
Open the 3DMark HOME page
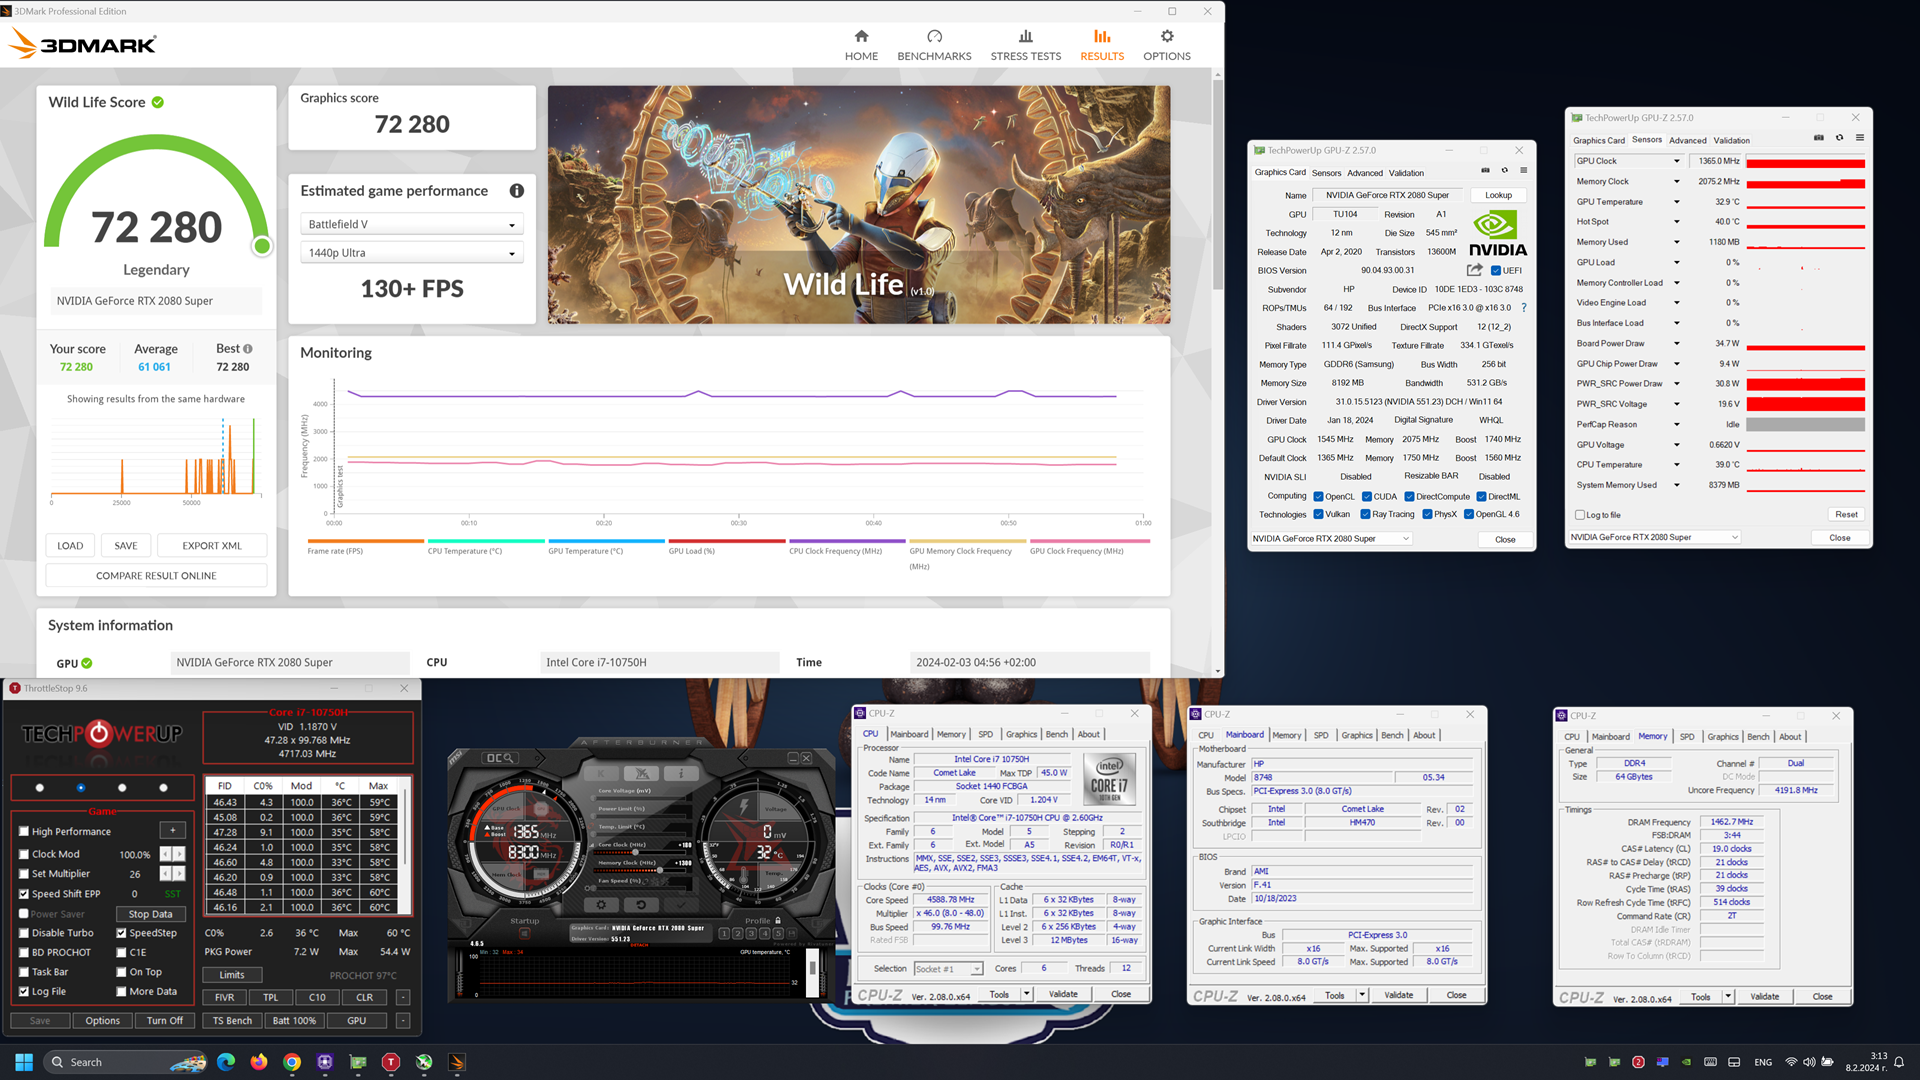pos(861,45)
